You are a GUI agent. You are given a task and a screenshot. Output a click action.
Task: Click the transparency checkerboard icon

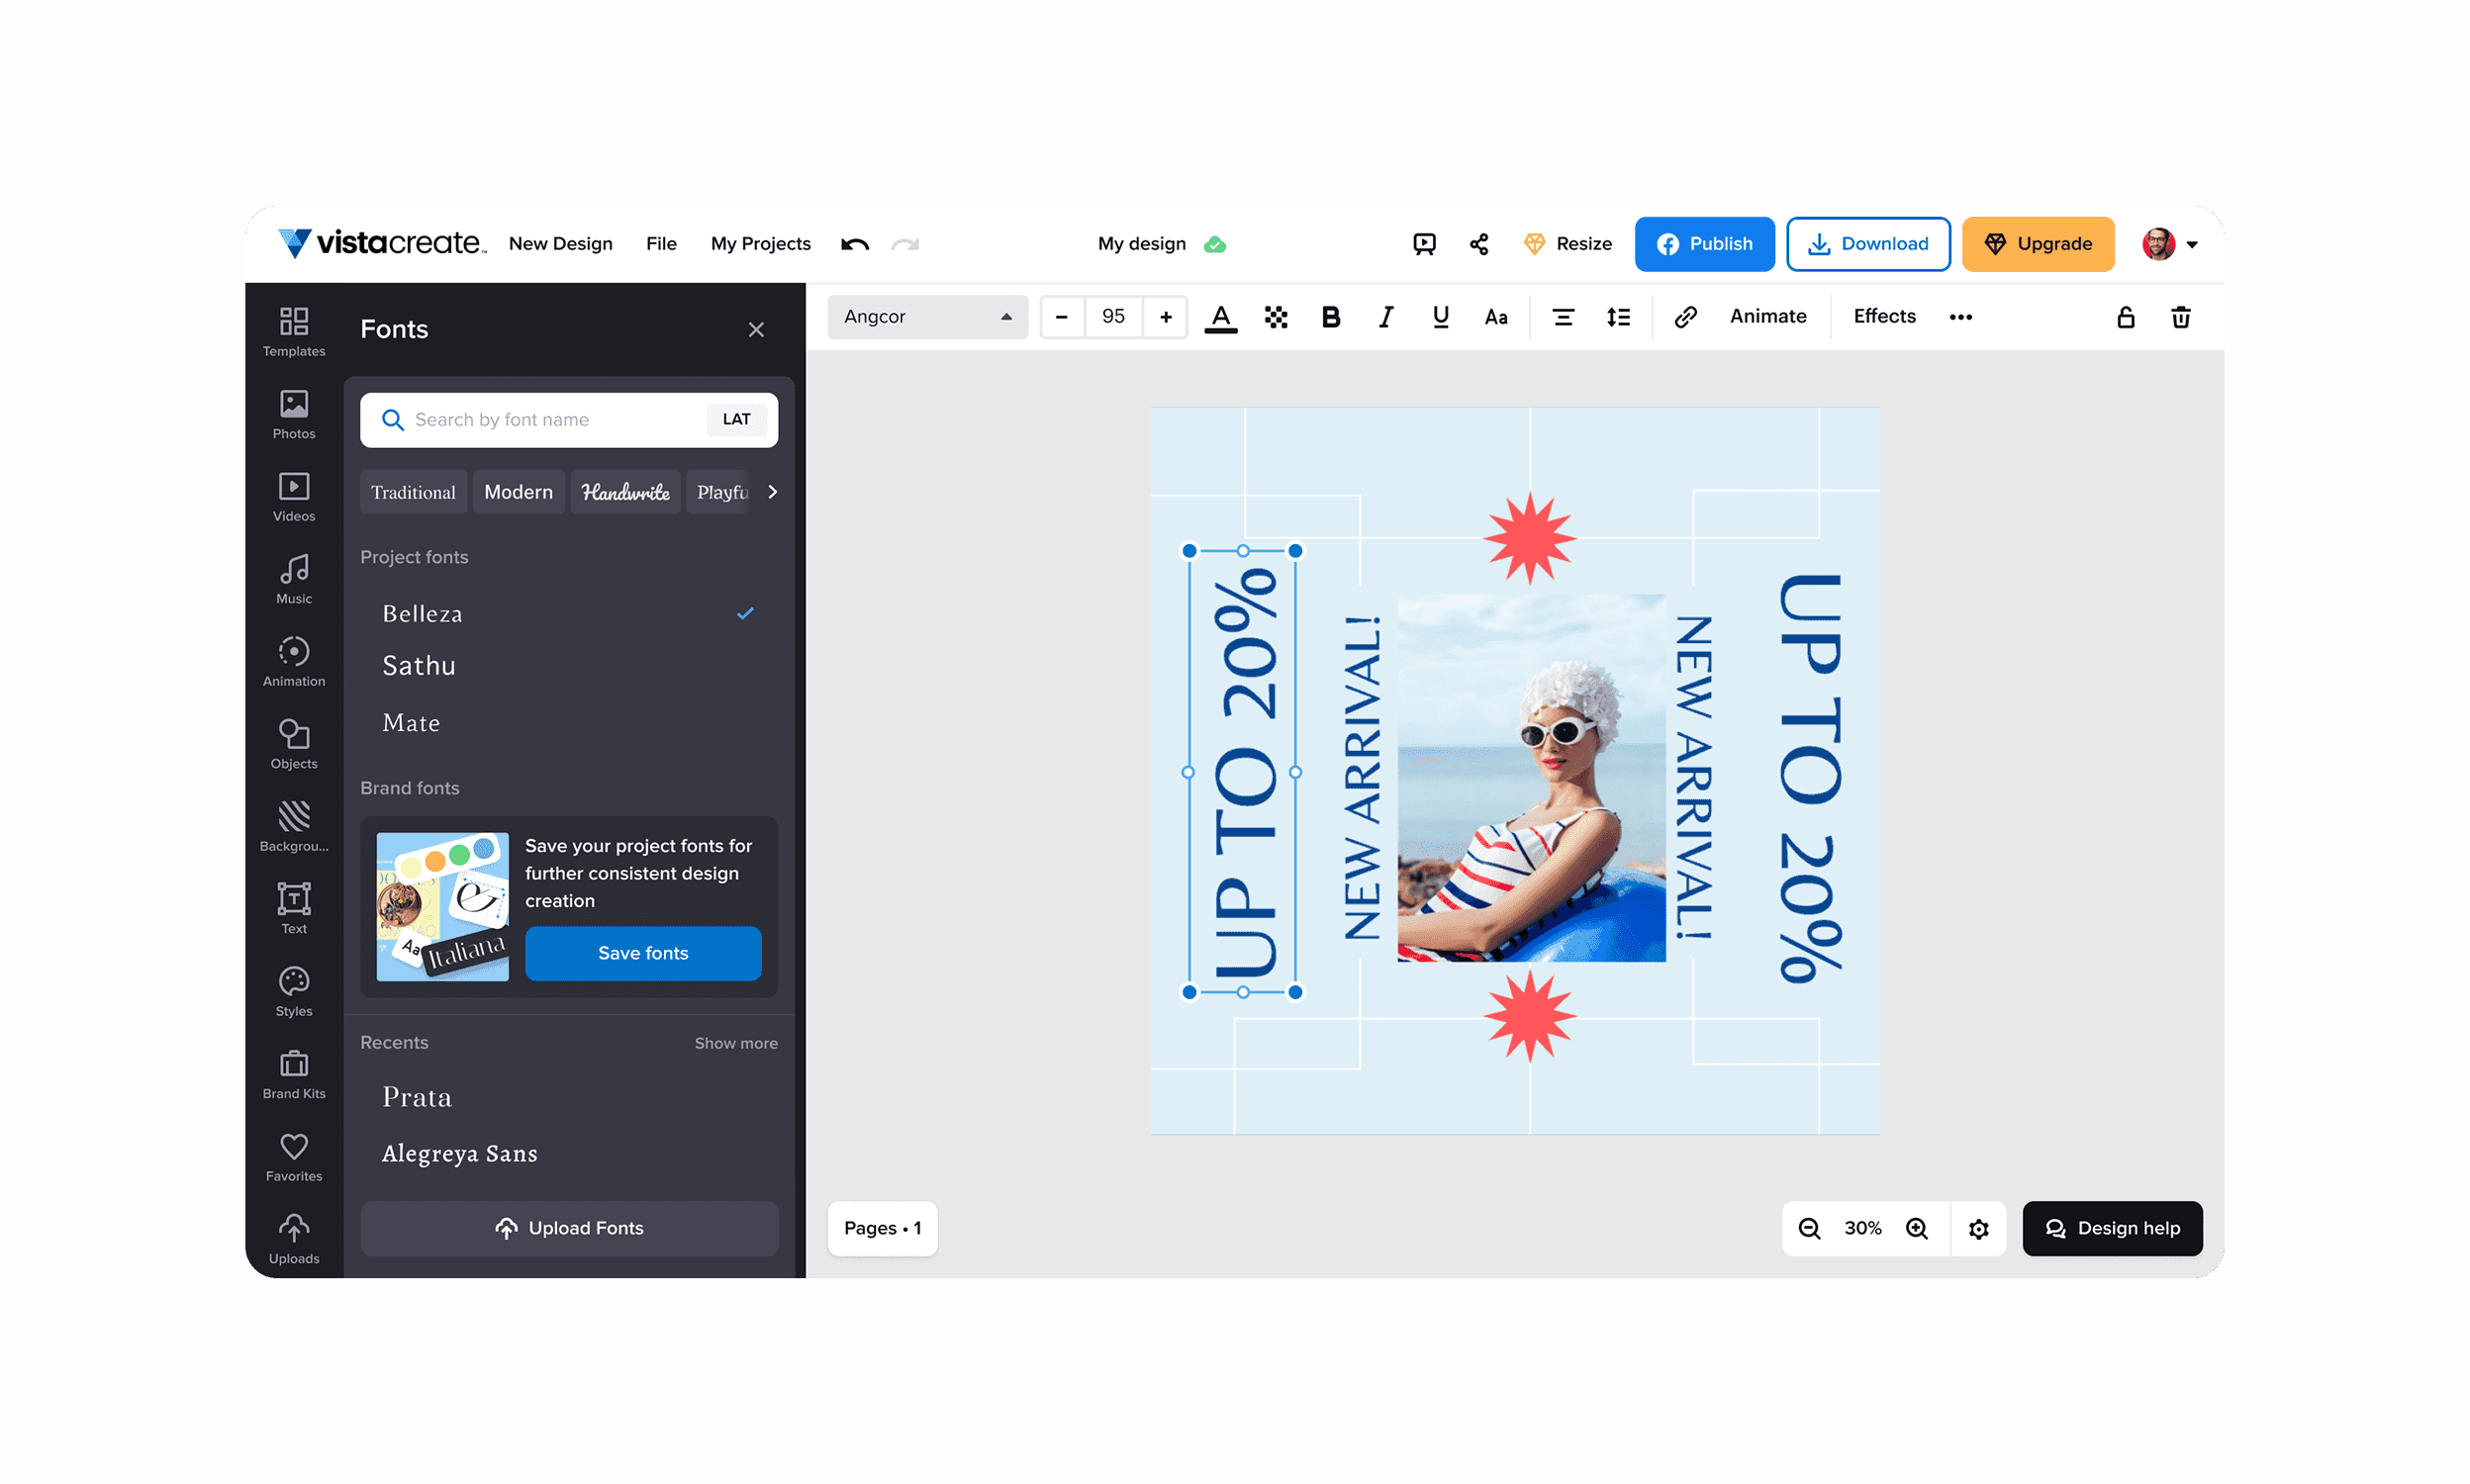click(x=1275, y=317)
